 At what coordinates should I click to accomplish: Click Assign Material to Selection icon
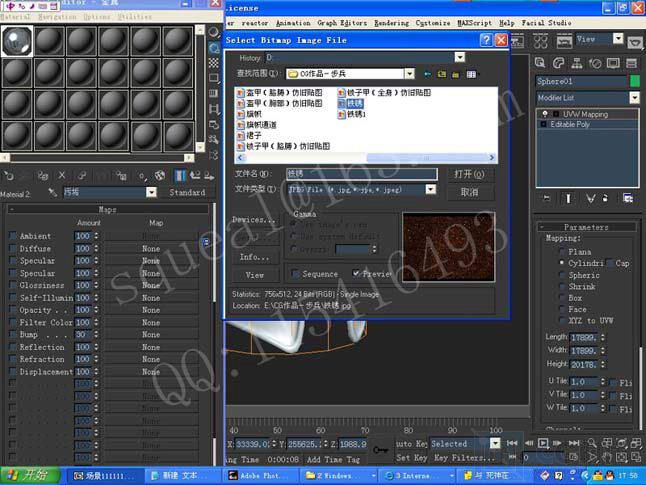pos(42,176)
